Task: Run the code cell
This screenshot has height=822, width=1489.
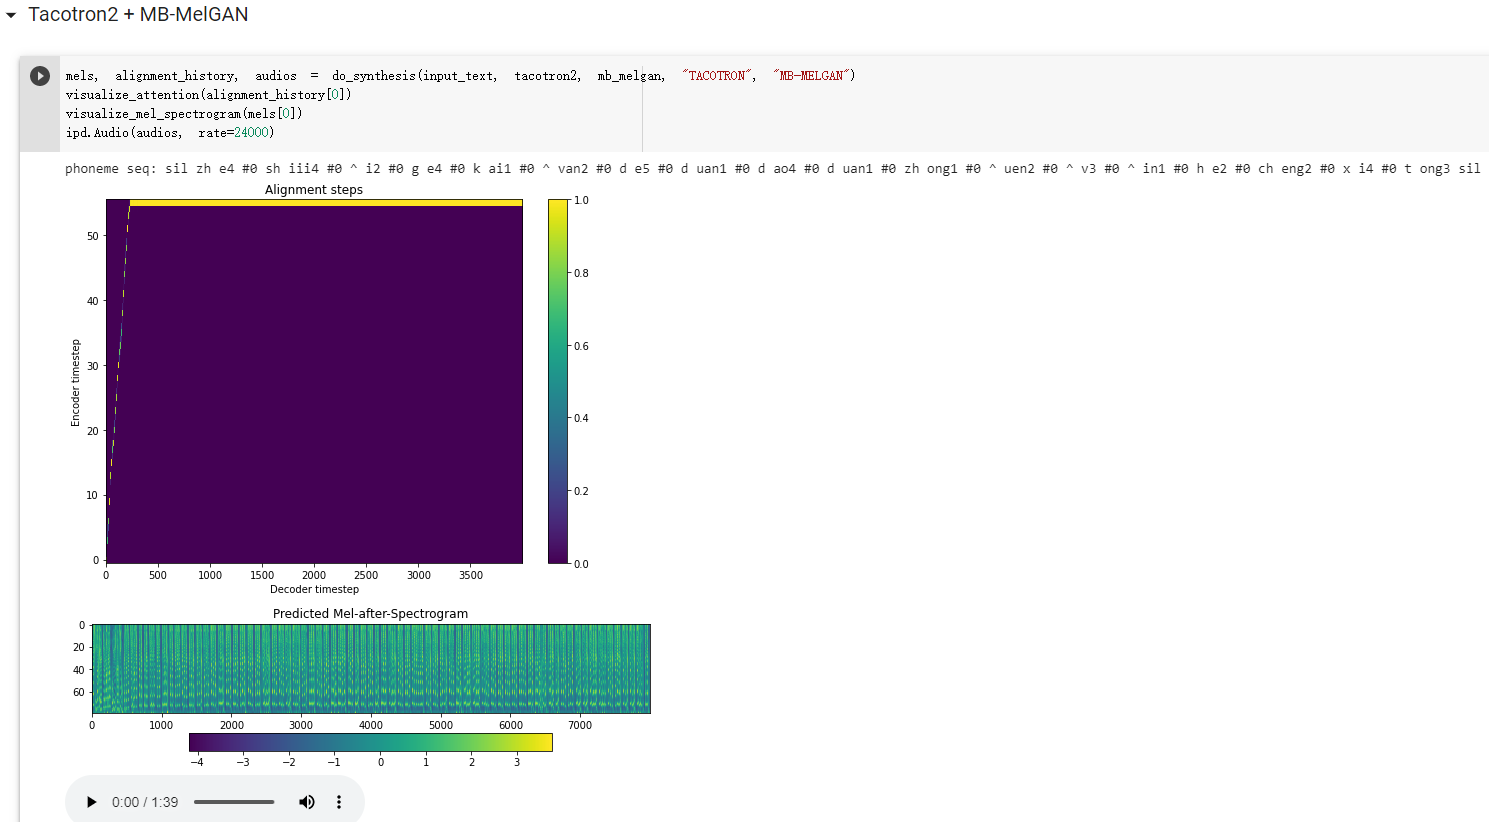Action: [40, 74]
